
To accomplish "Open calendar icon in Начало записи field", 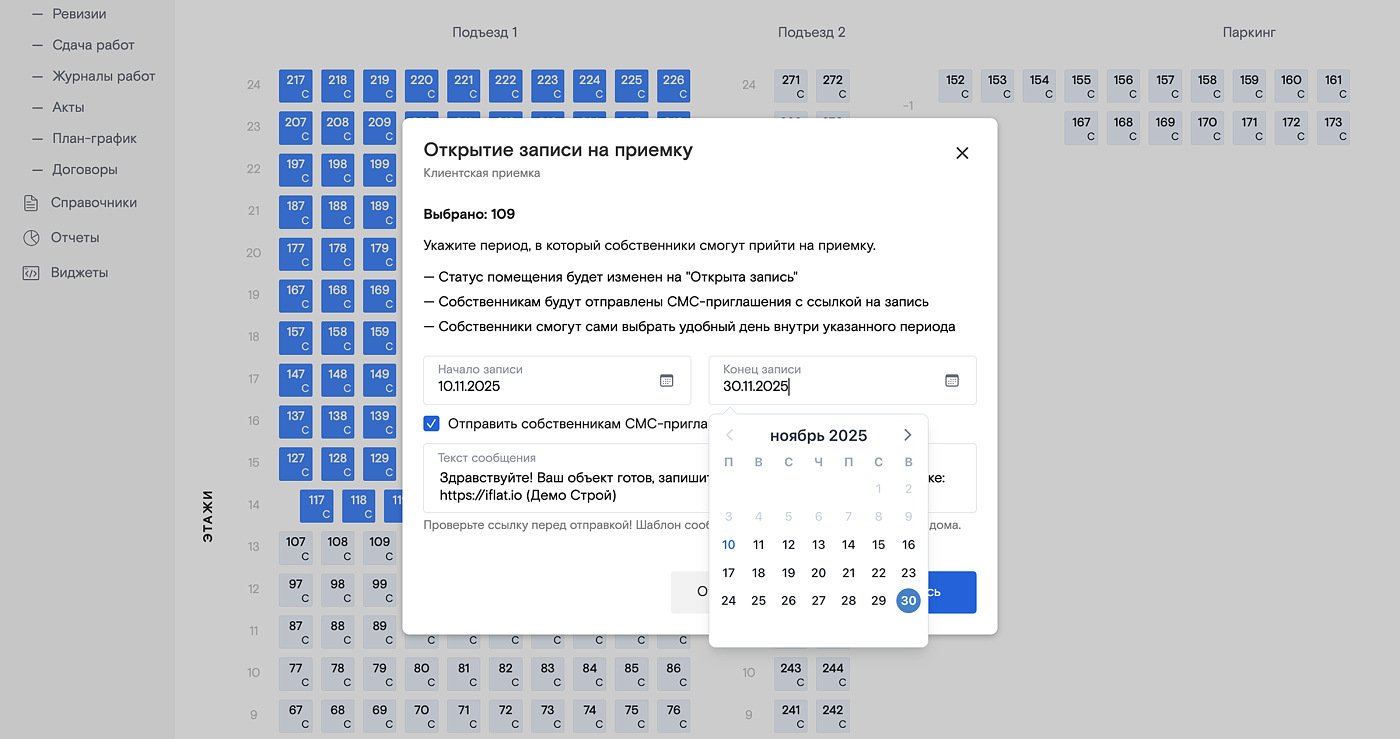I will point(667,381).
